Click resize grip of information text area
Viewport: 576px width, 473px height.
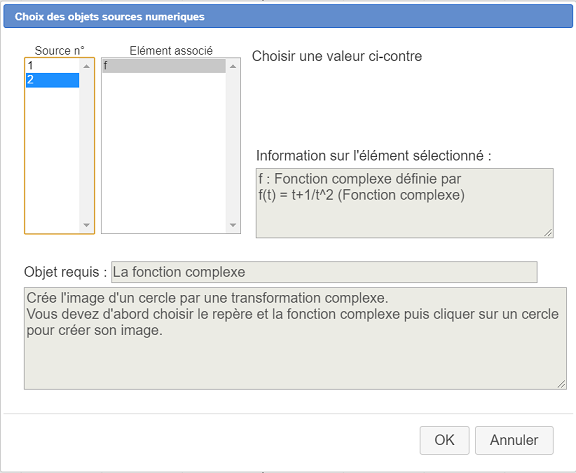548,233
